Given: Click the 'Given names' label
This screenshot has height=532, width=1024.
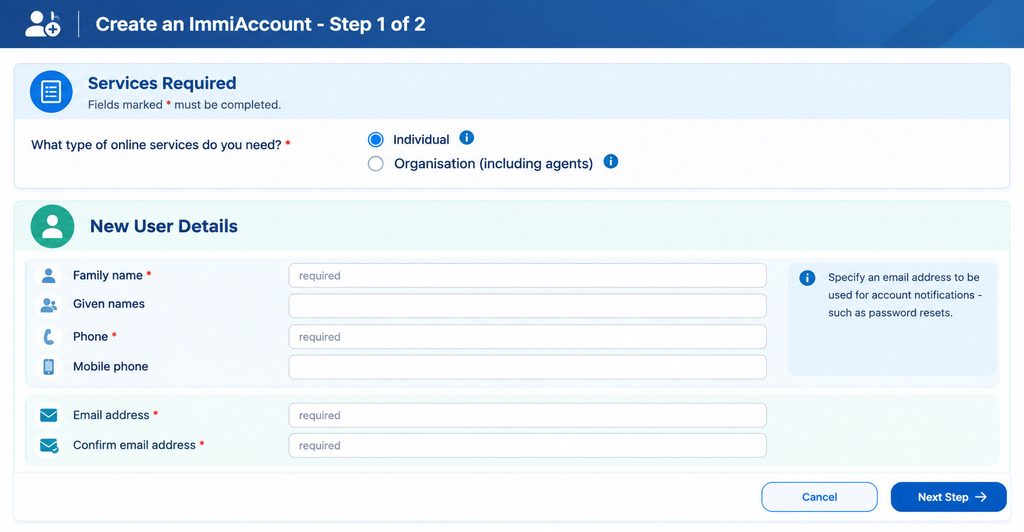Looking at the screenshot, I should (x=109, y=304).
